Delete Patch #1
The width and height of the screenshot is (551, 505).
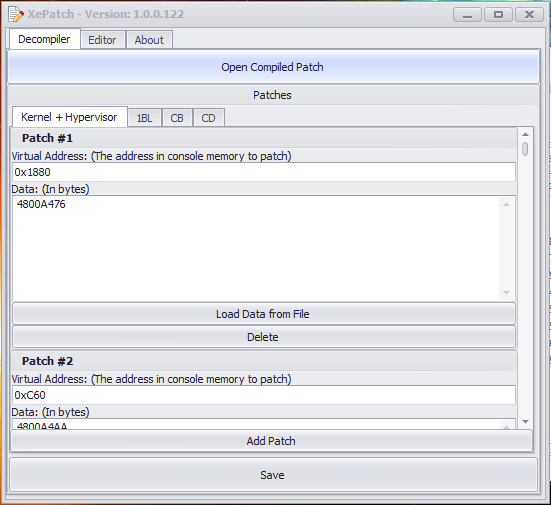point(264,337)
